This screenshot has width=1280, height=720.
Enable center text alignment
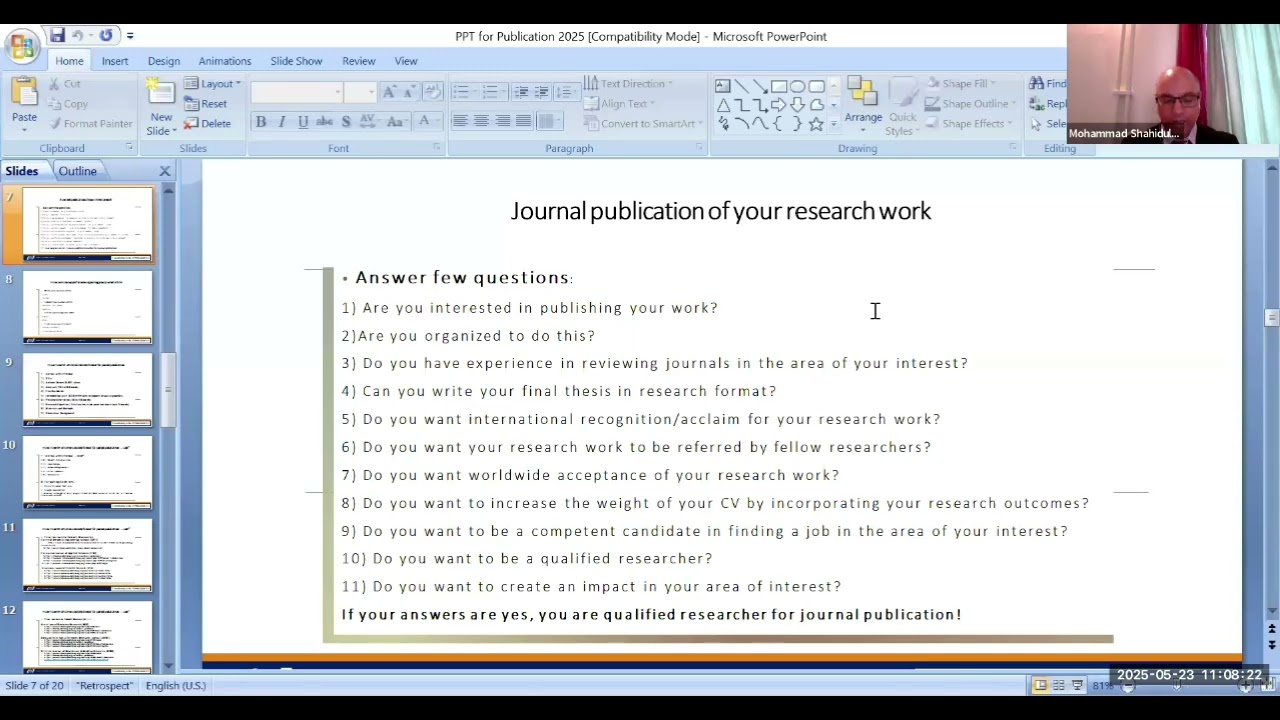pos(481,122)
